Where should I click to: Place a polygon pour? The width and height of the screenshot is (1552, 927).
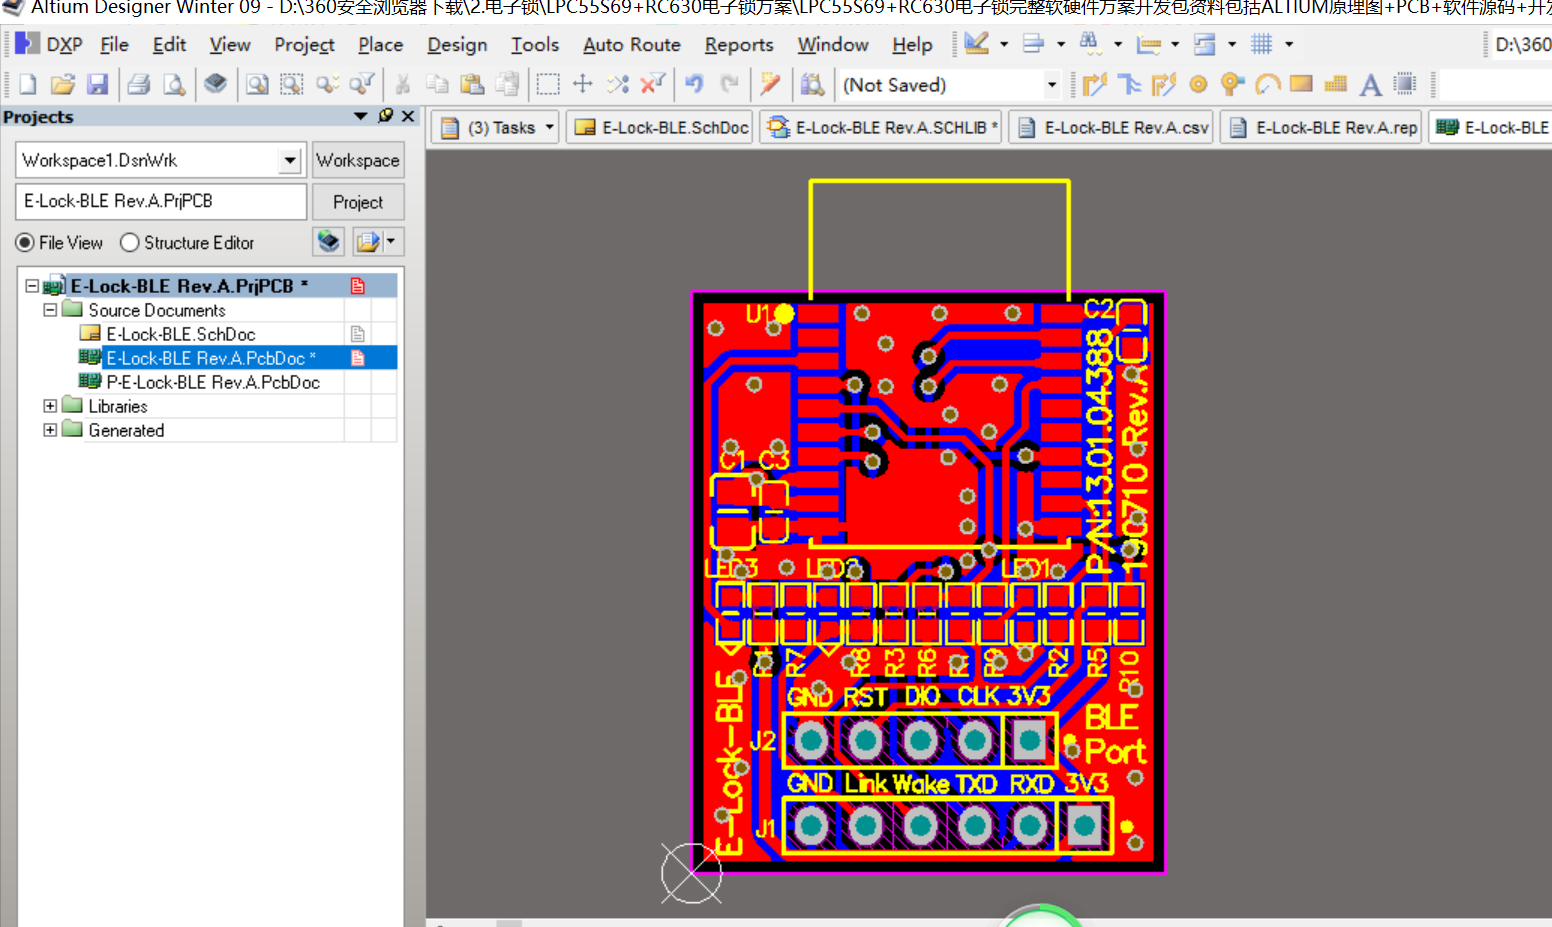(1335, 85)
